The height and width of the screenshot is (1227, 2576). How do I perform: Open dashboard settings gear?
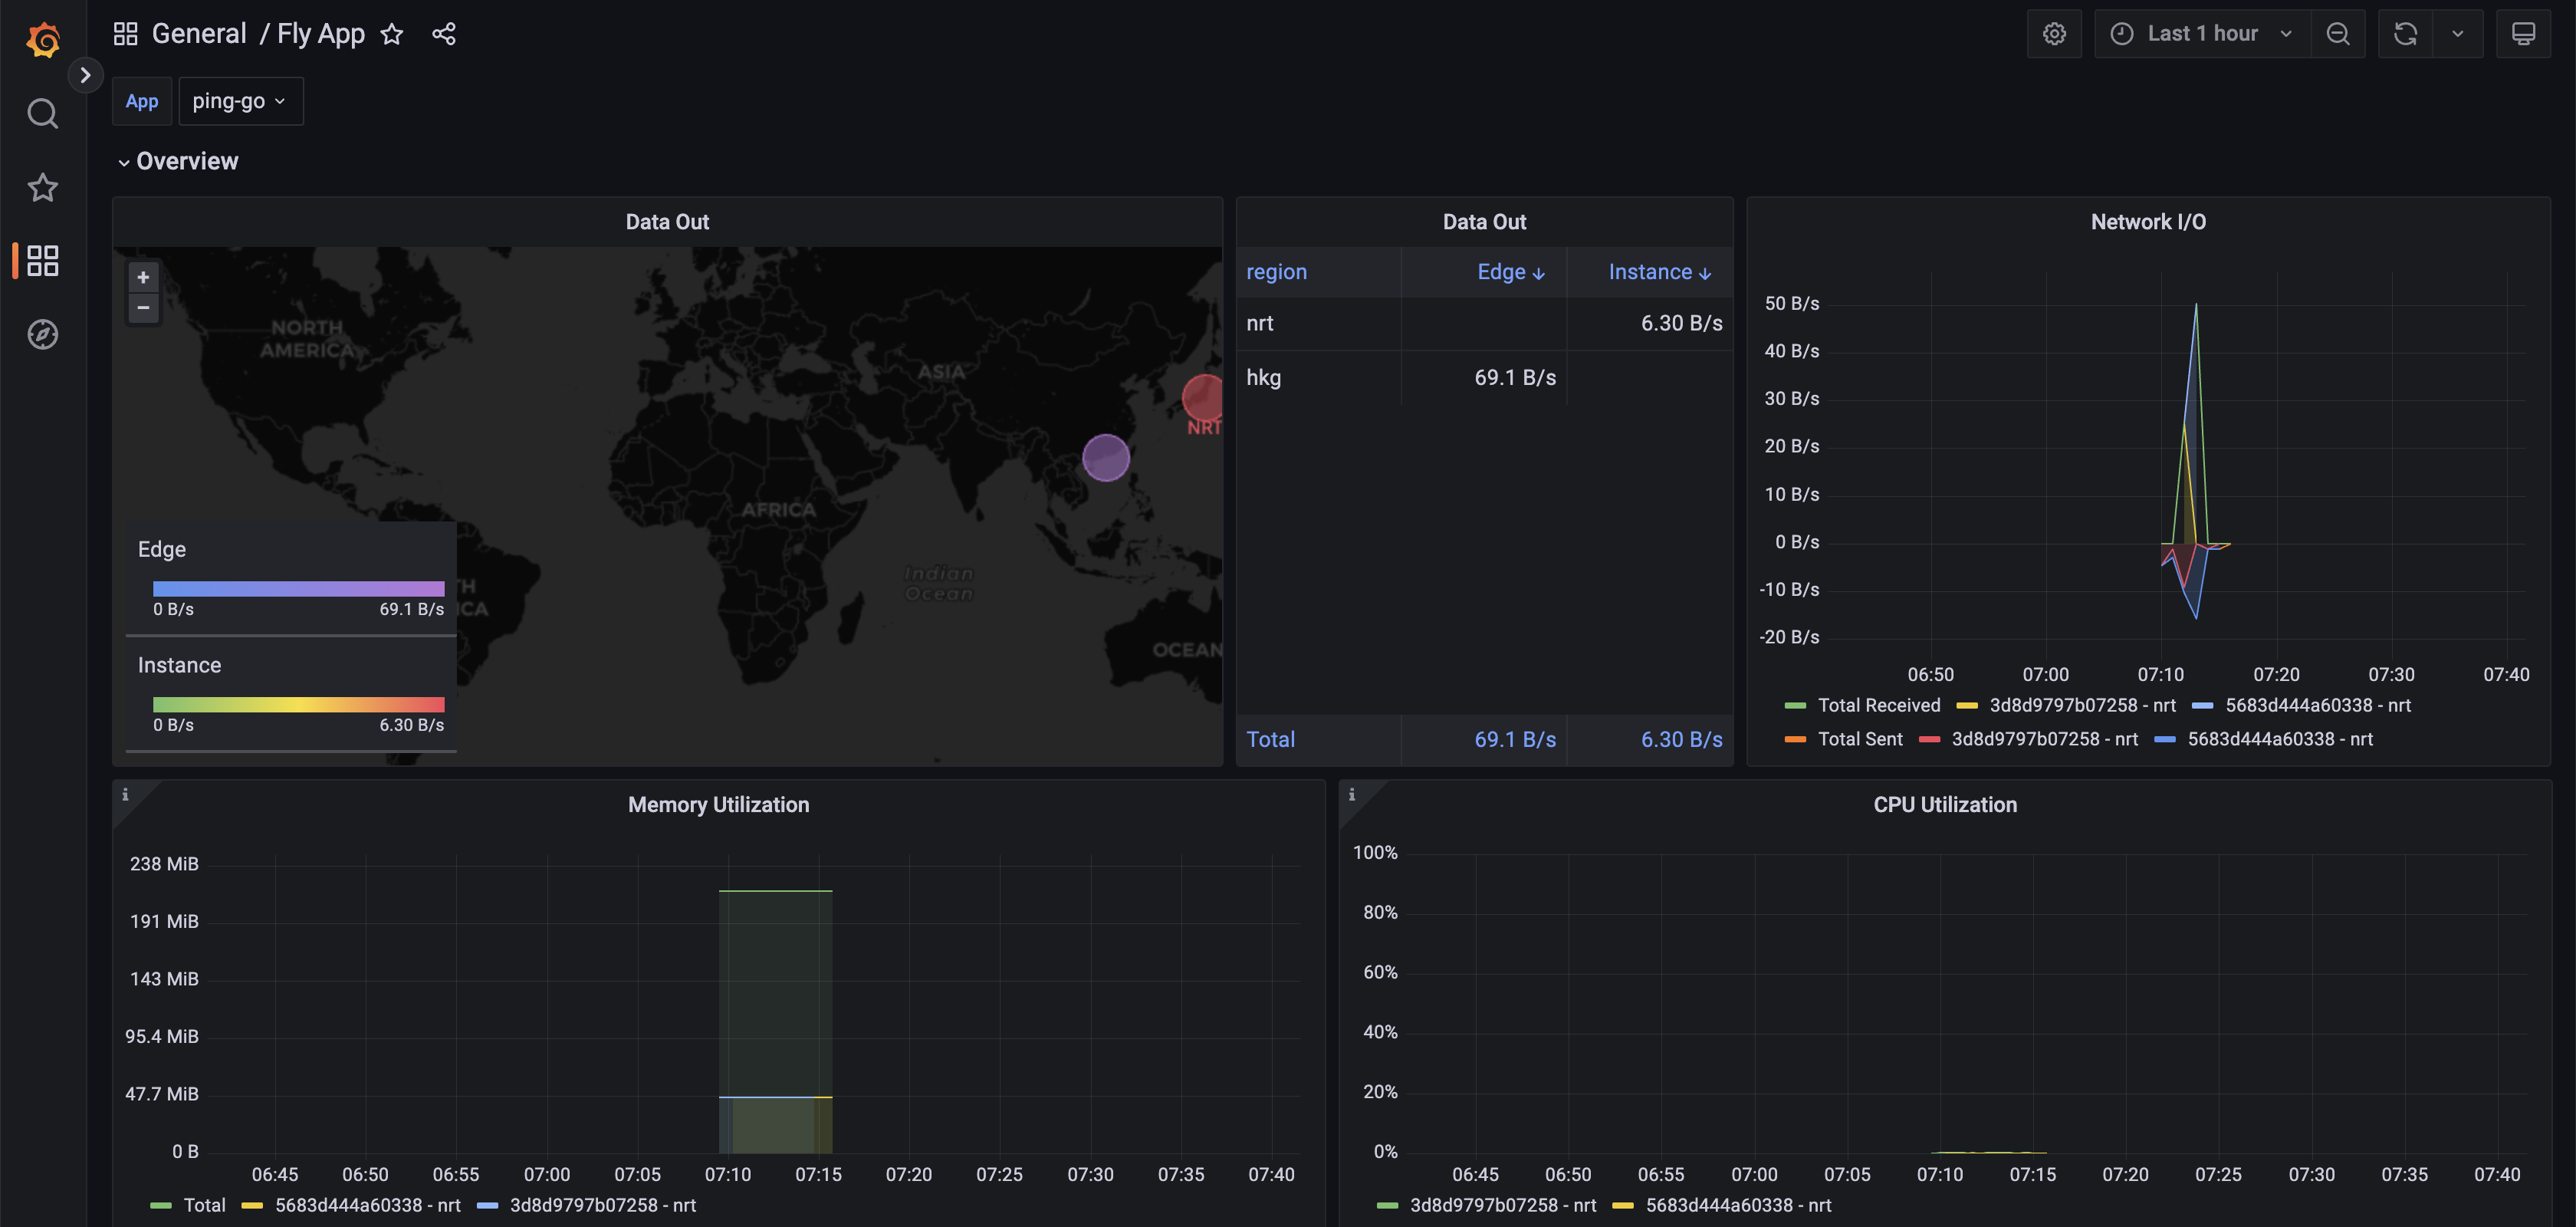click(2054, 34)
